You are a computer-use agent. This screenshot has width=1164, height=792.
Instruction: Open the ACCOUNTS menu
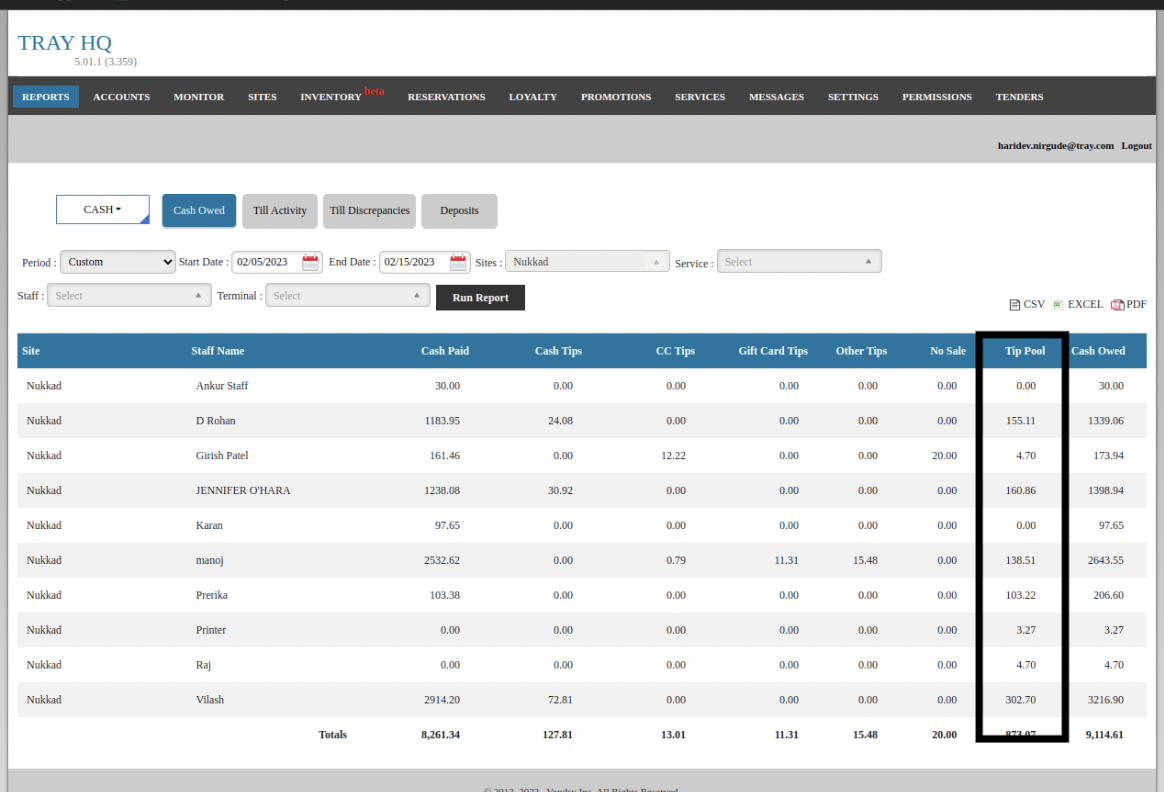(121, 96)
